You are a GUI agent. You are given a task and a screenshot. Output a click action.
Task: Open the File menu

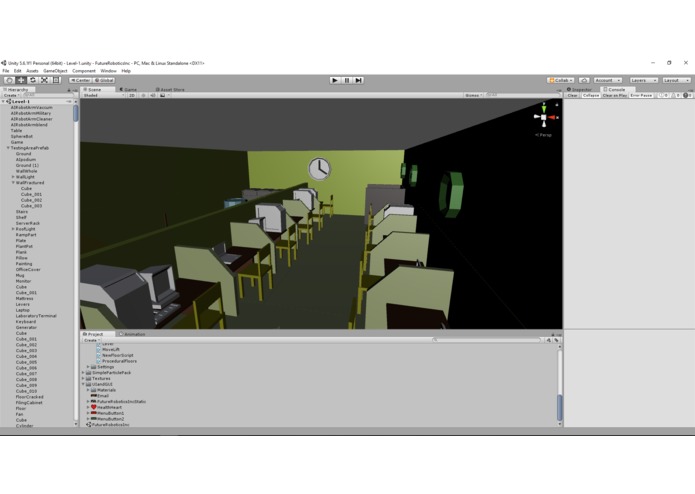6,71
